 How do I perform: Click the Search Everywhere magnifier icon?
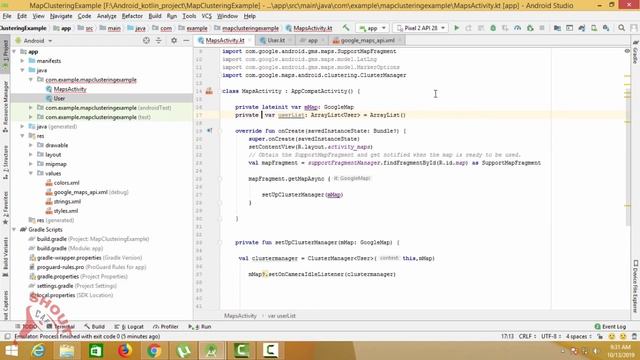pyautogui.click(x=621, y=28)
